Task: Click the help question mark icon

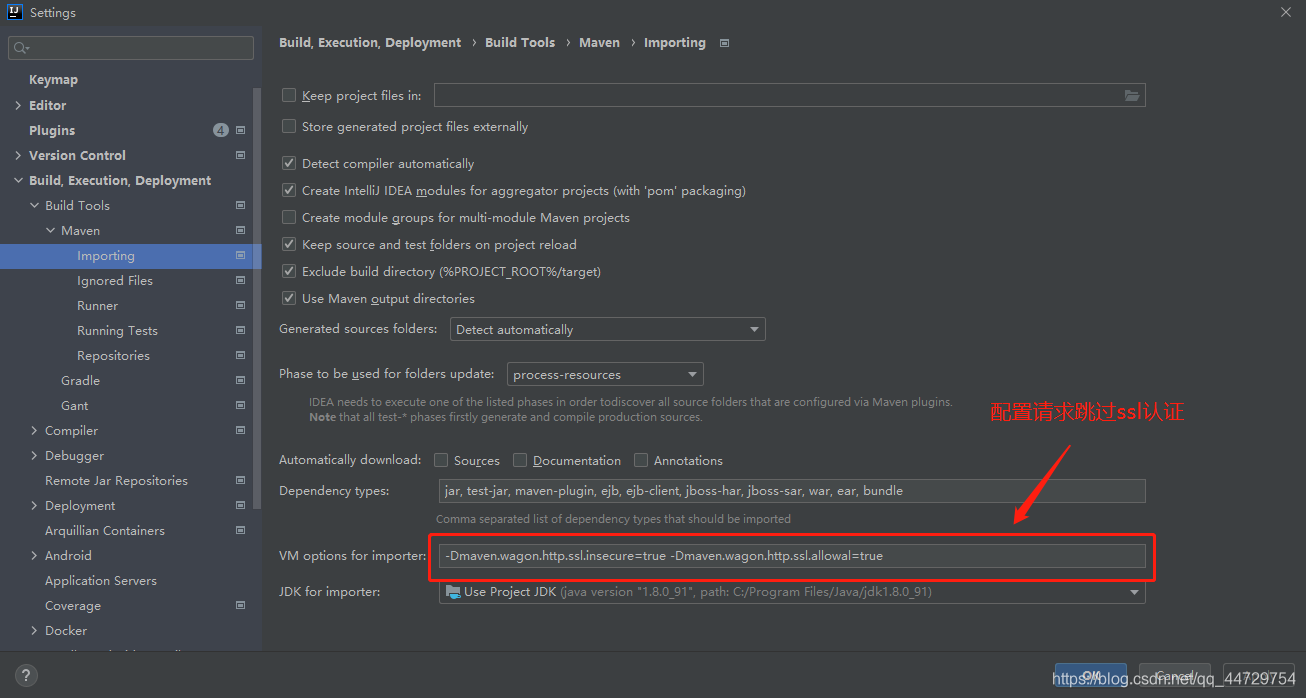Action: point(27,675)
